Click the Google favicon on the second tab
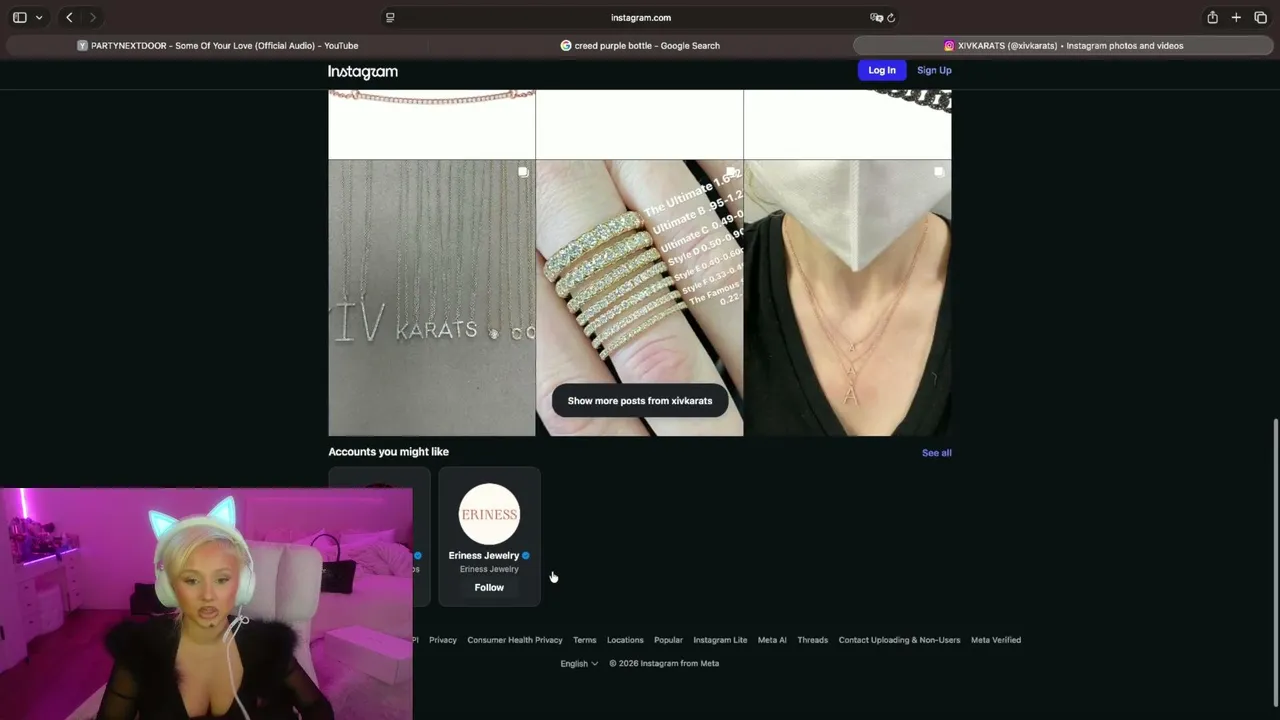The image size is (1280, 720). 566,45
